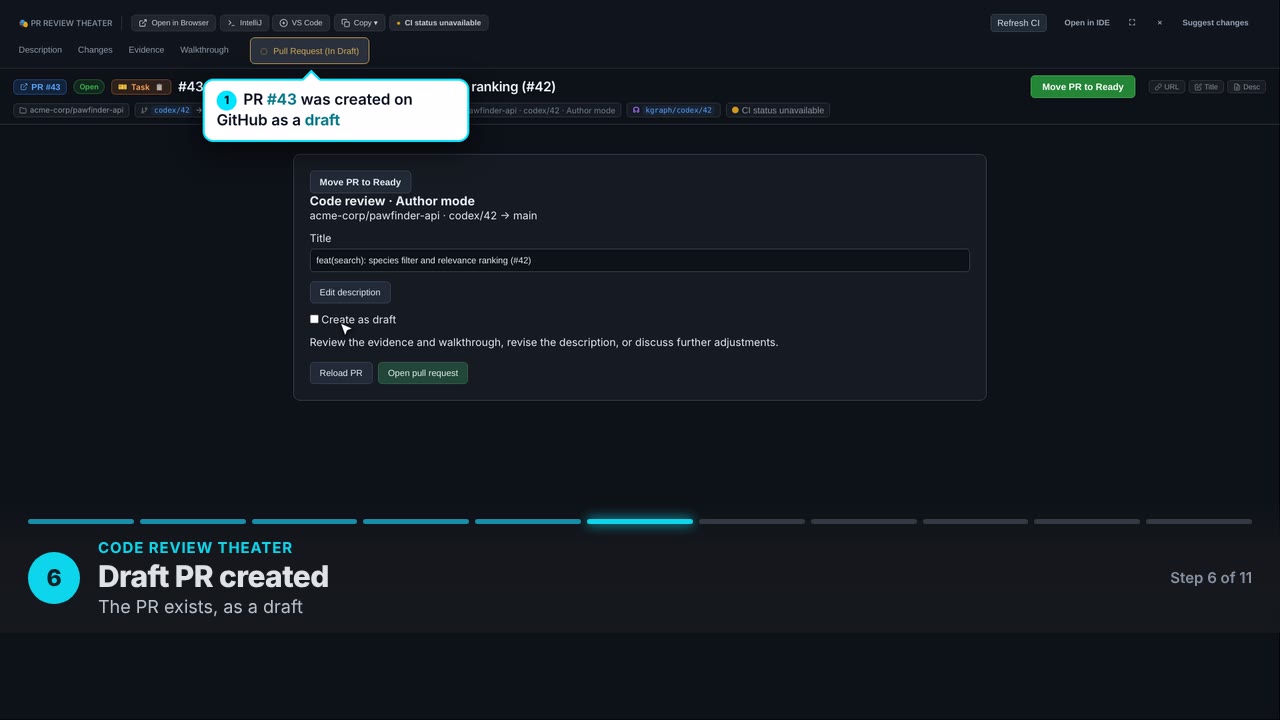Click the "Step 6 of 11" text
Viewport: 1280px width, 720px height.
click(x=1210, y=578)
